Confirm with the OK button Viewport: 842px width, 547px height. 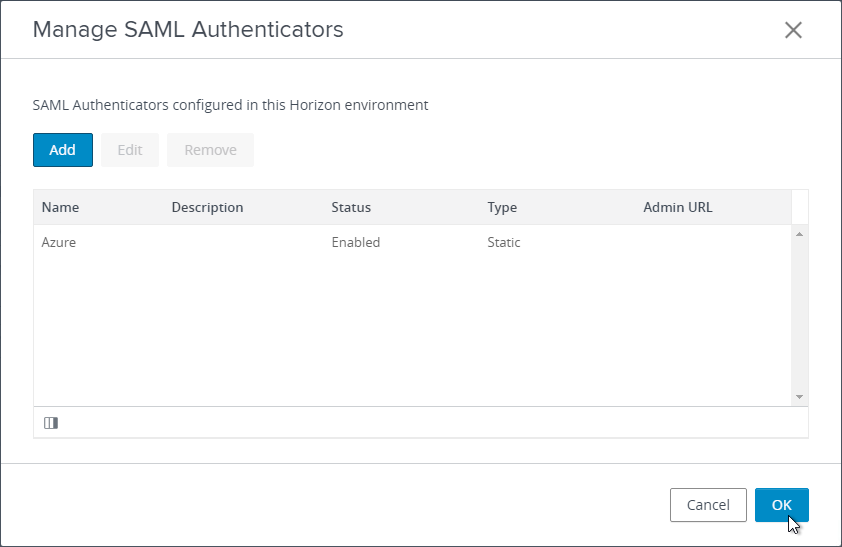coord(782,505)
